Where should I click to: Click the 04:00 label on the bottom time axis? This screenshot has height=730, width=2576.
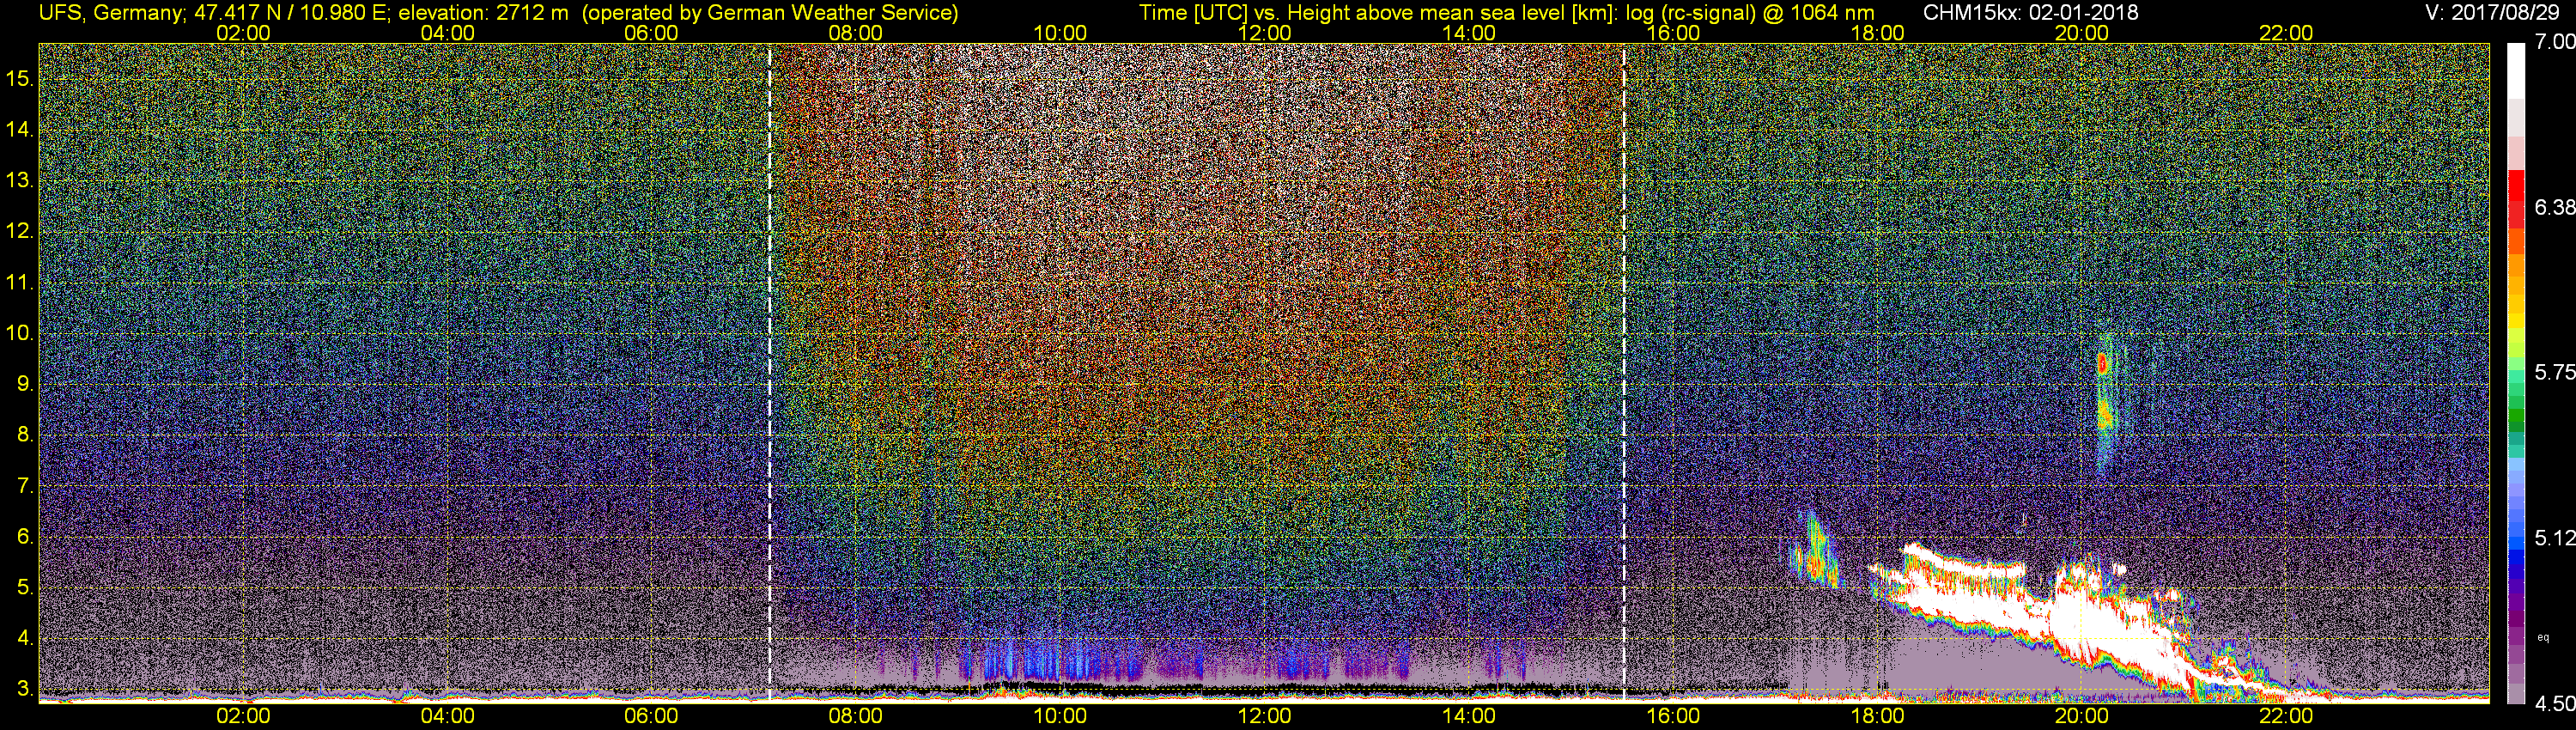coord(447,716)
